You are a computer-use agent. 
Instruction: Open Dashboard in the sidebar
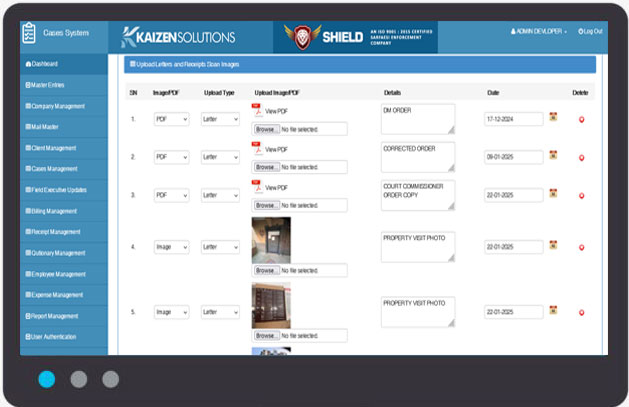click(64, 64)
